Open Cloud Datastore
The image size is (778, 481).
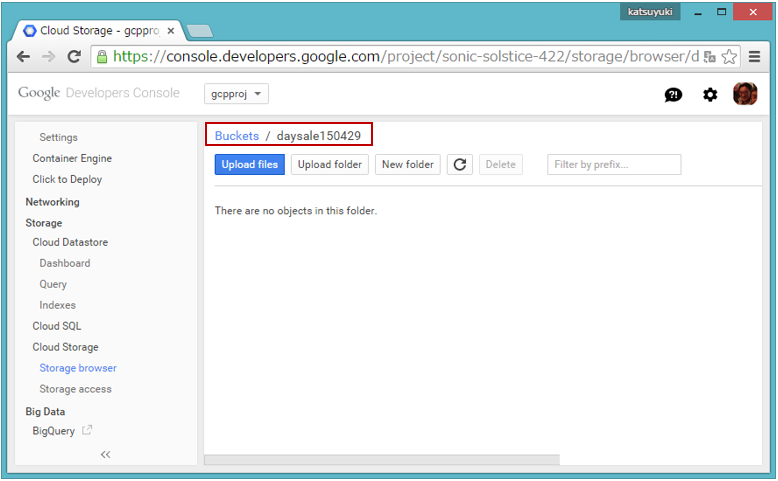click(x=70, y=242)
